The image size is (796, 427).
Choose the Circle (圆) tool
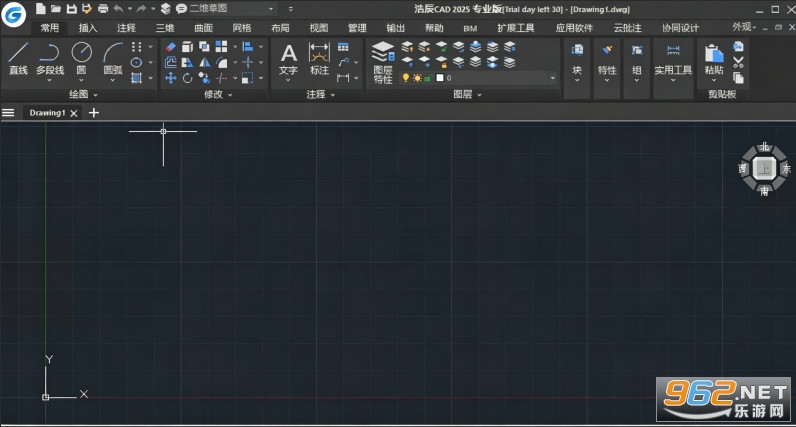81,58
